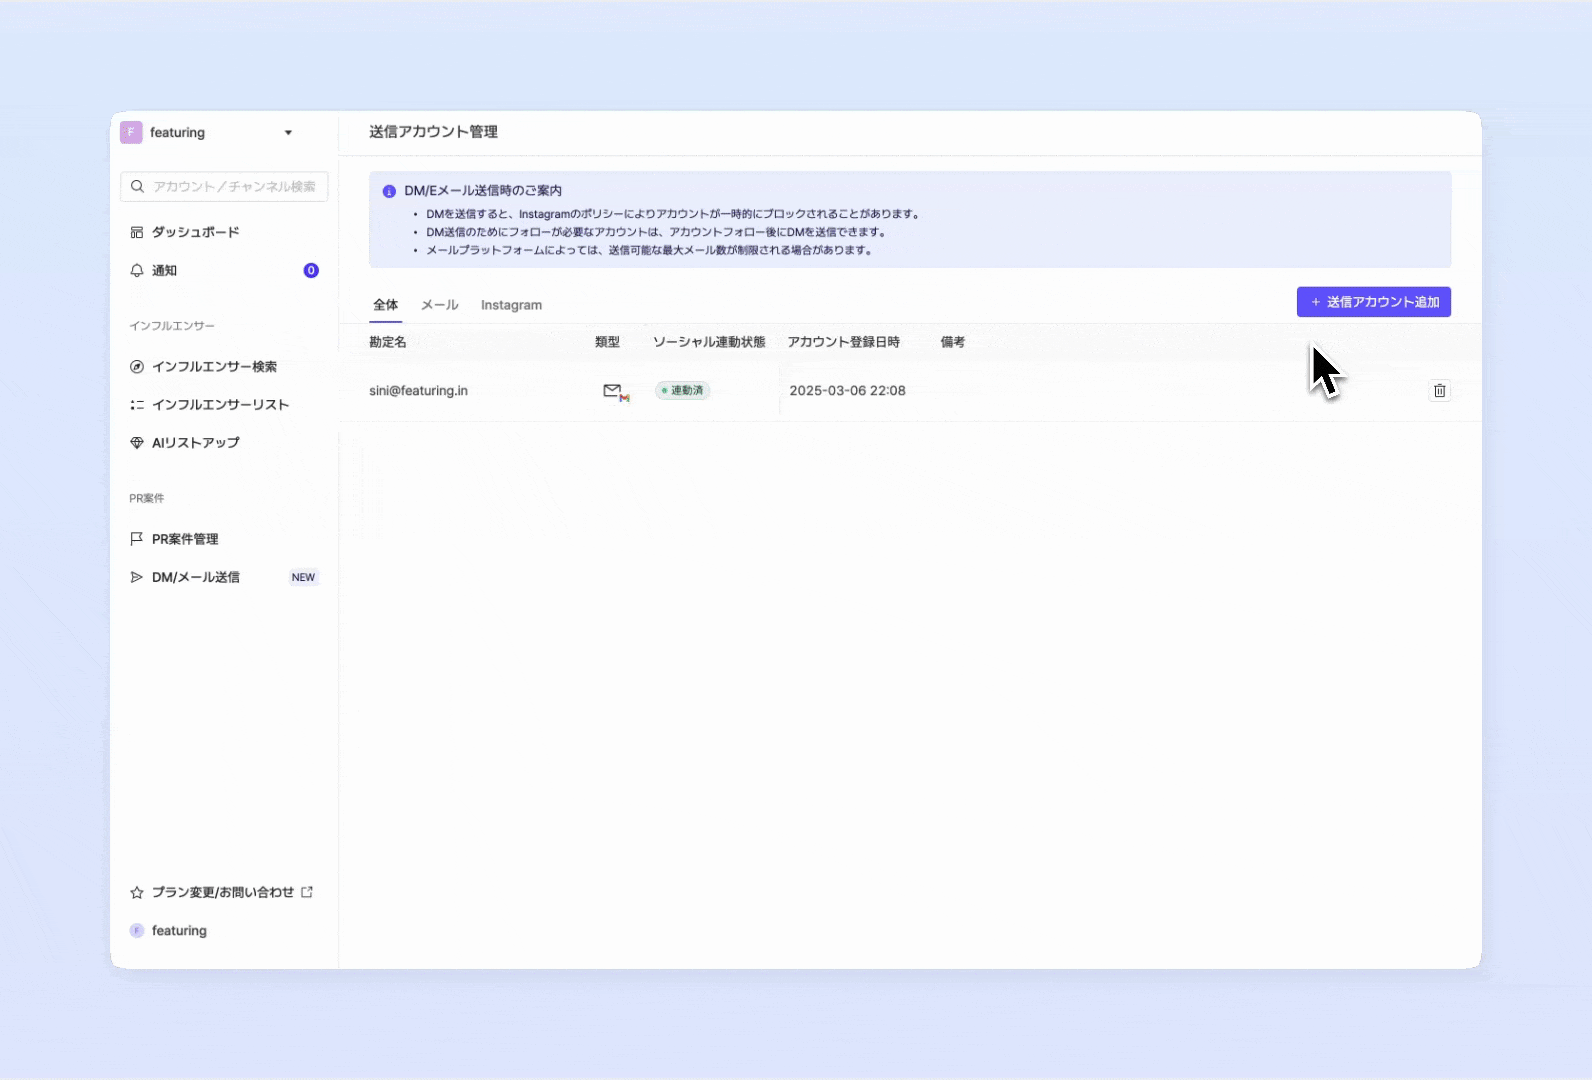Click the NEW badge beside DM/メール送信
This screenshot has width=1592, height=1080.
tap(303, 577)
